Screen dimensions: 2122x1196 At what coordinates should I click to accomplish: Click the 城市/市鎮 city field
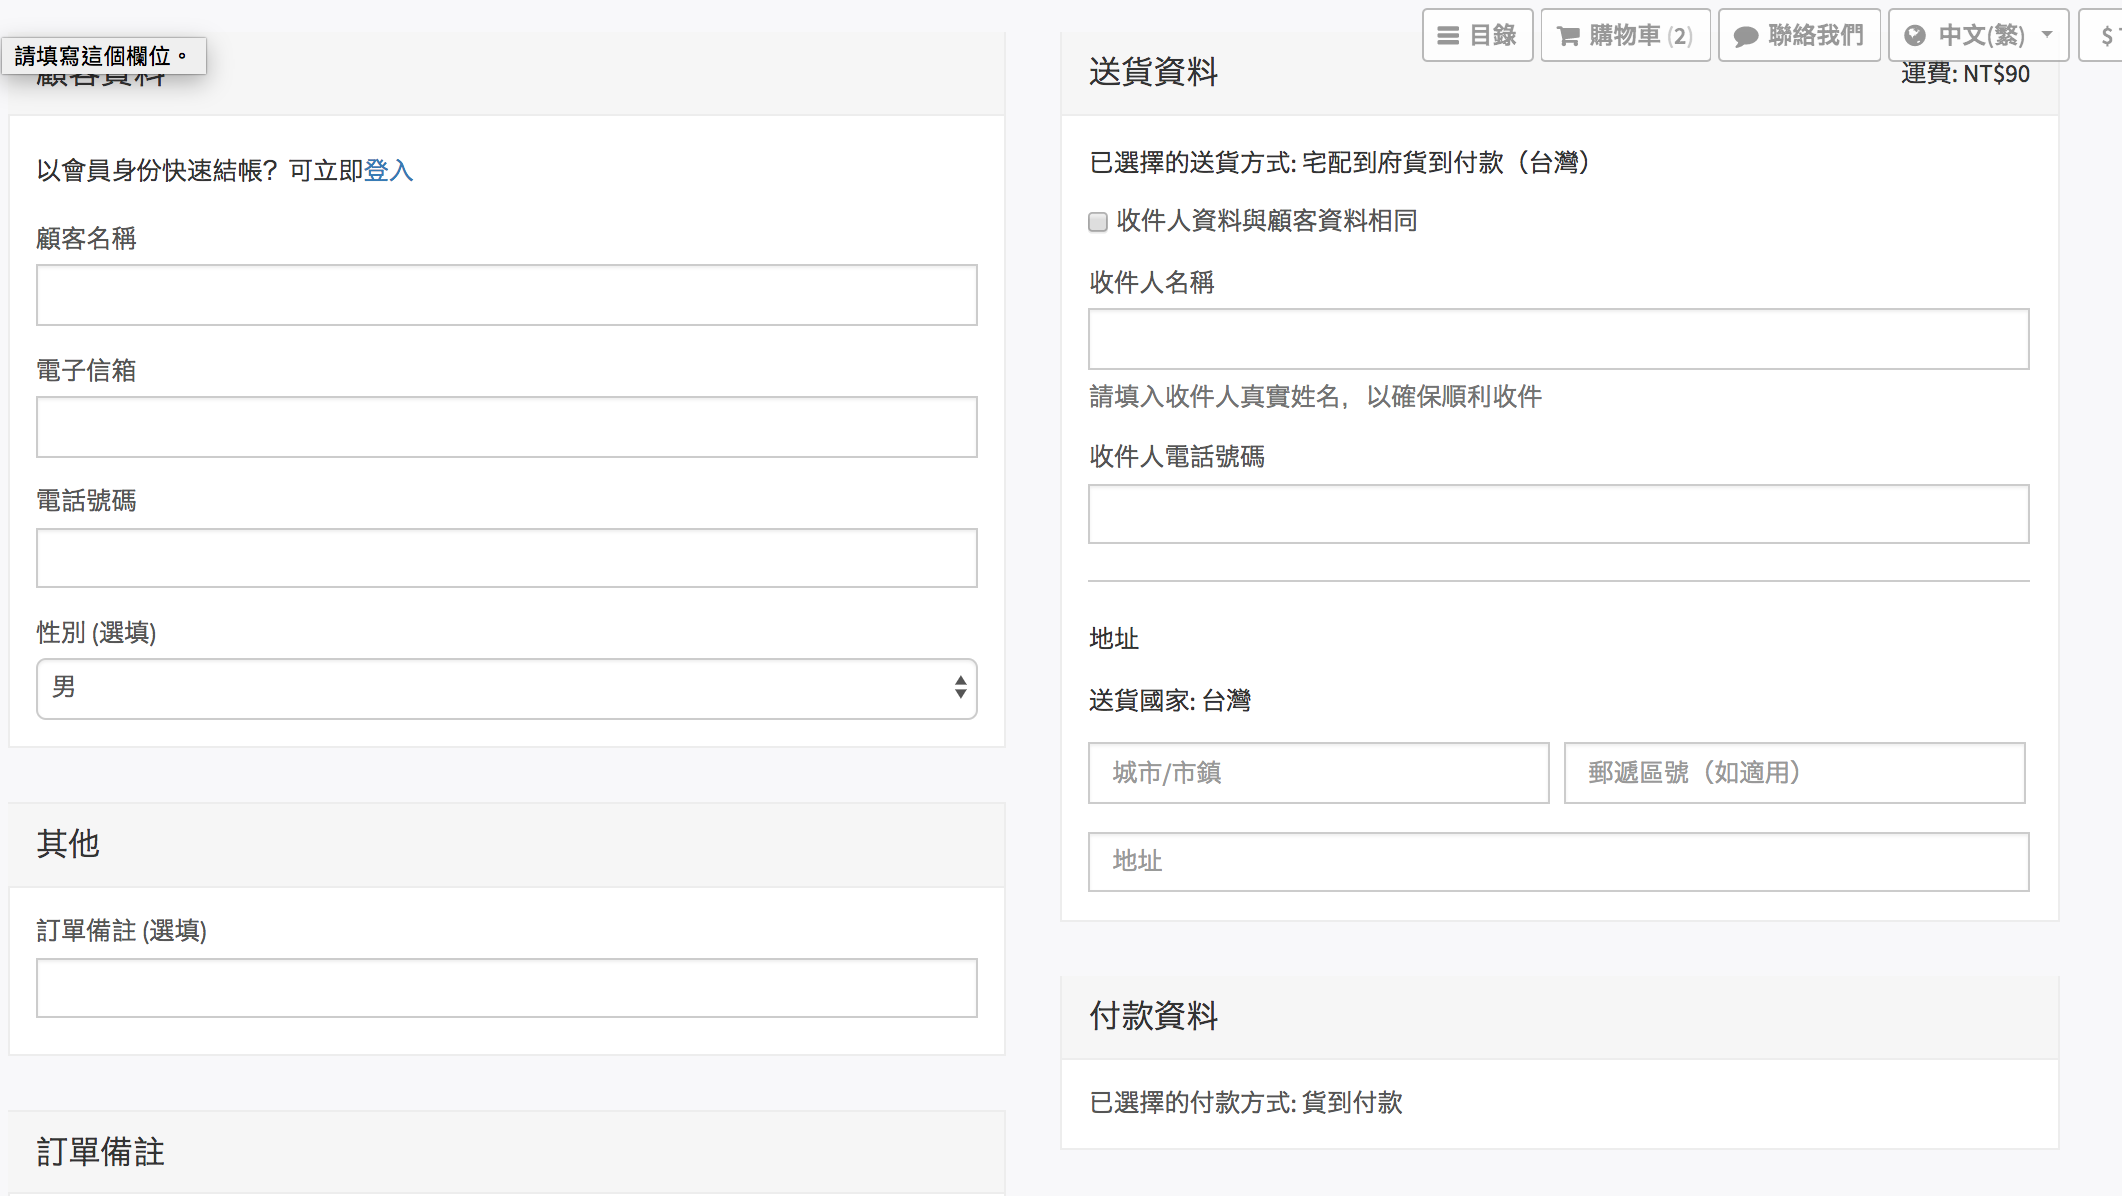(x=1318, y=773)
